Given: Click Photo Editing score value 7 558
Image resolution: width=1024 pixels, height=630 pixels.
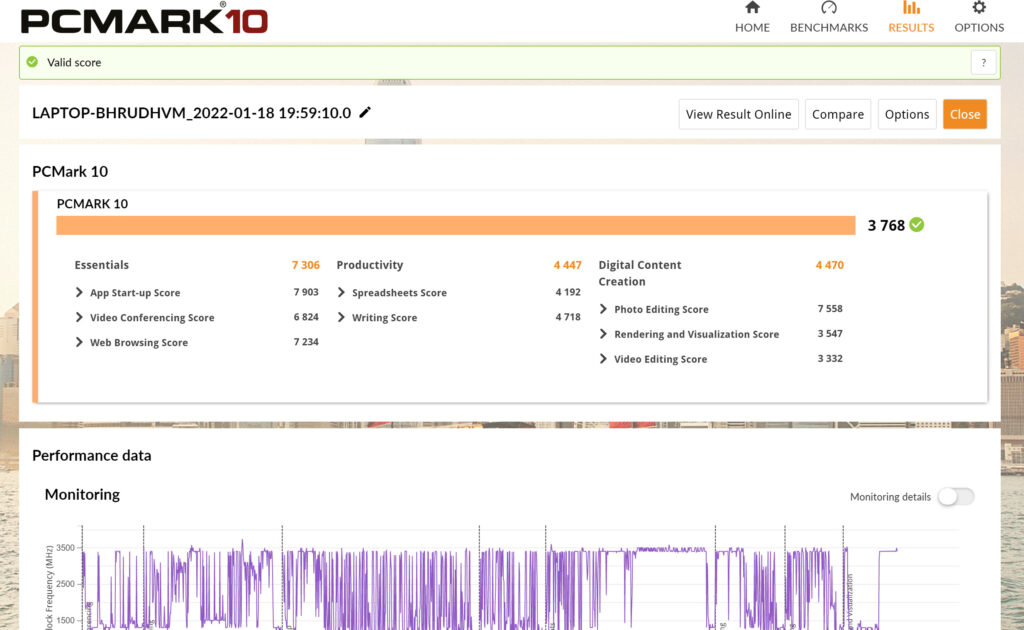Looking at the screenshot, I should (x=830, y=308).
